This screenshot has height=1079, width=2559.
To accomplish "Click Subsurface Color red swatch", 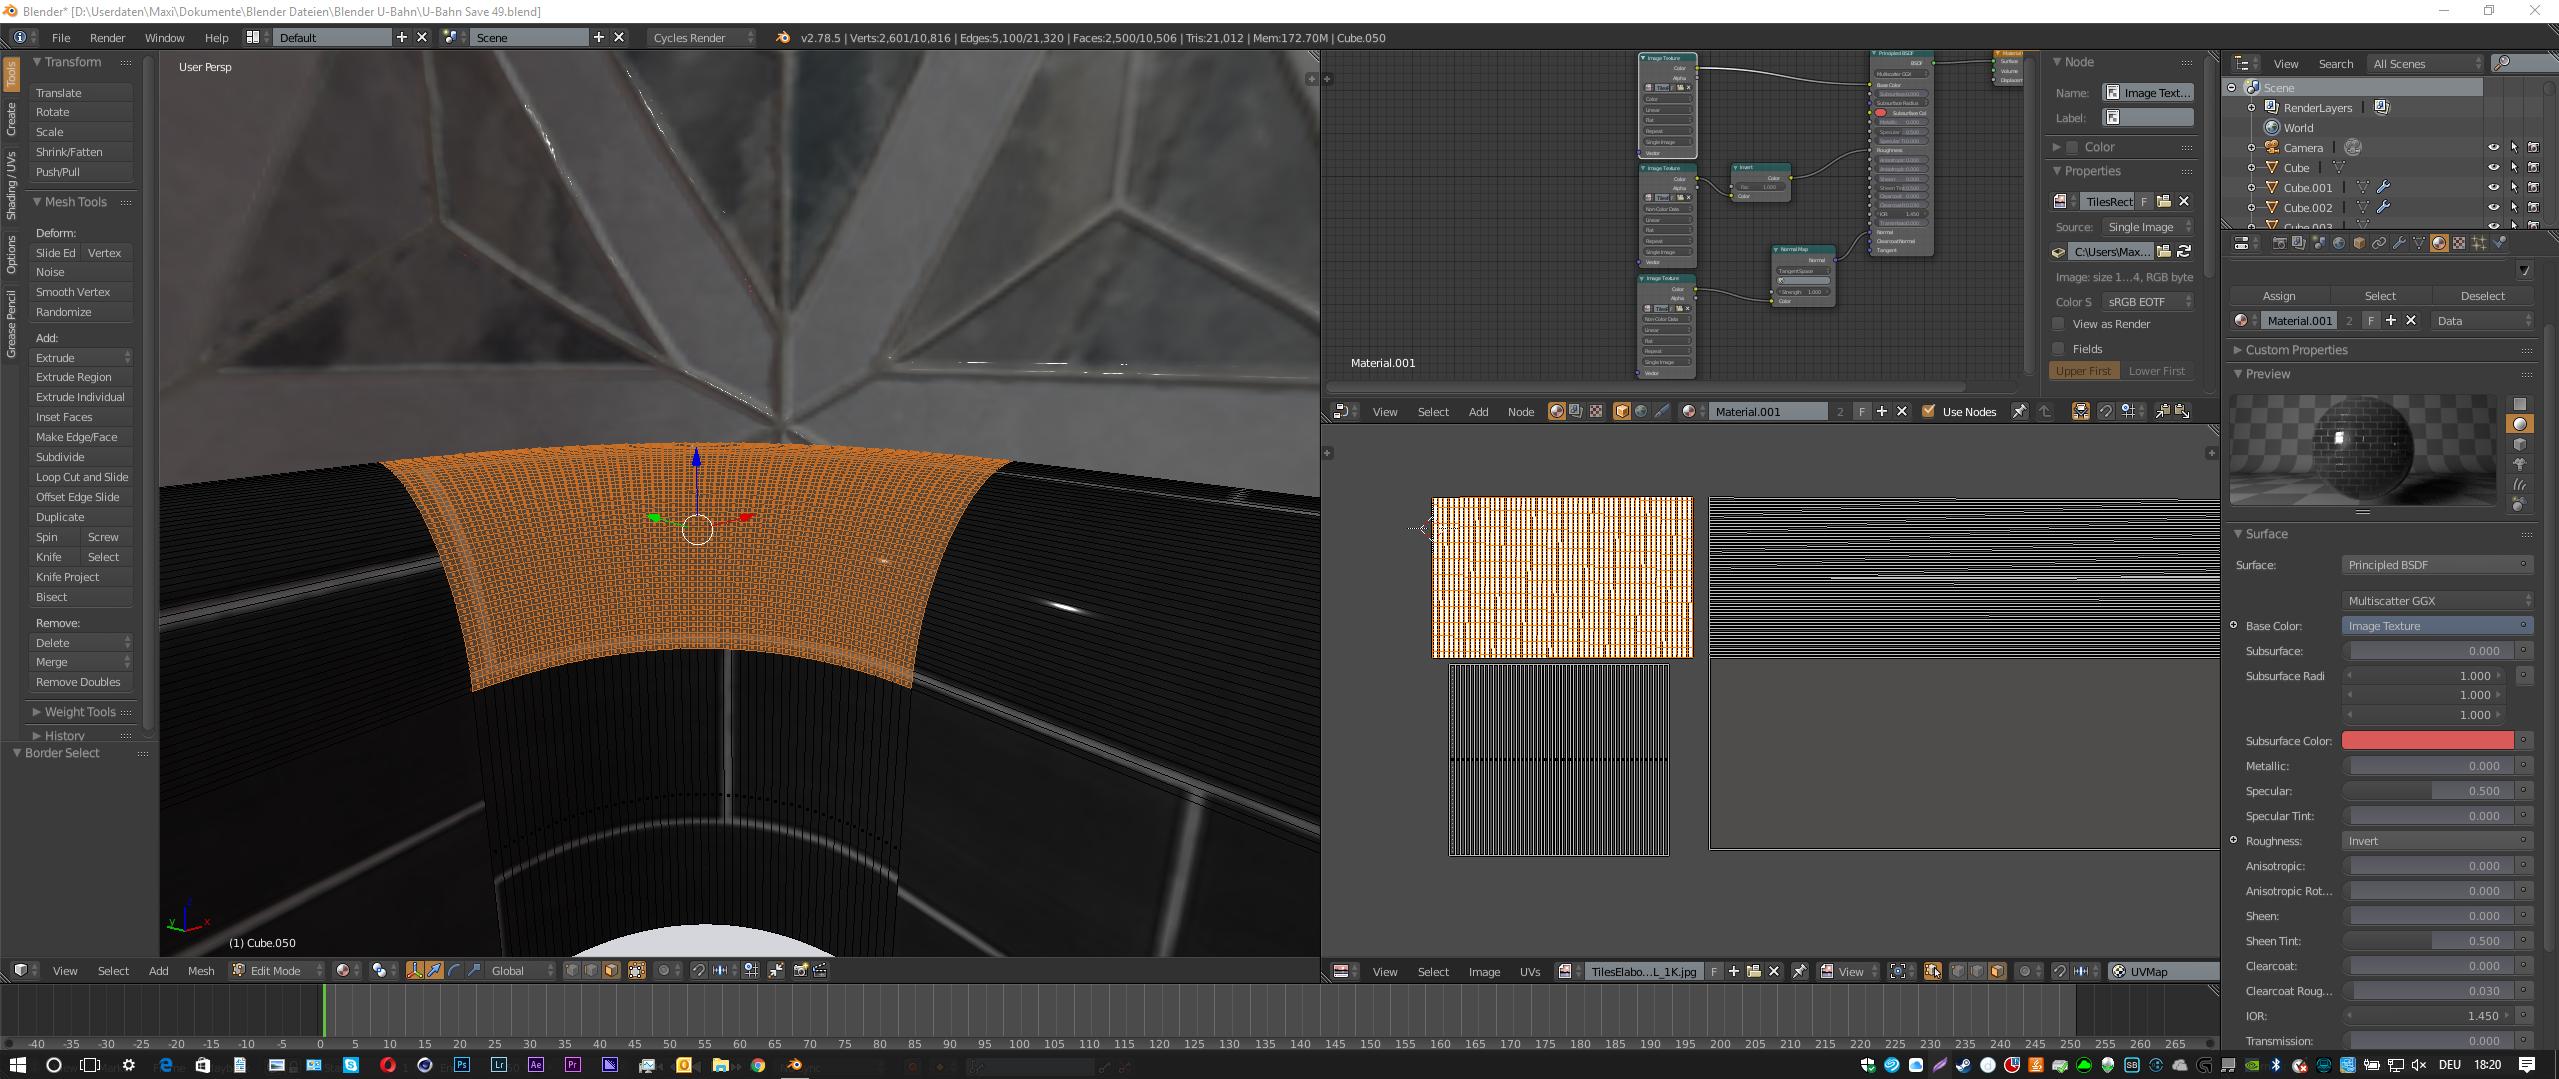I will pyautogui.click(x=2427, y=741).
